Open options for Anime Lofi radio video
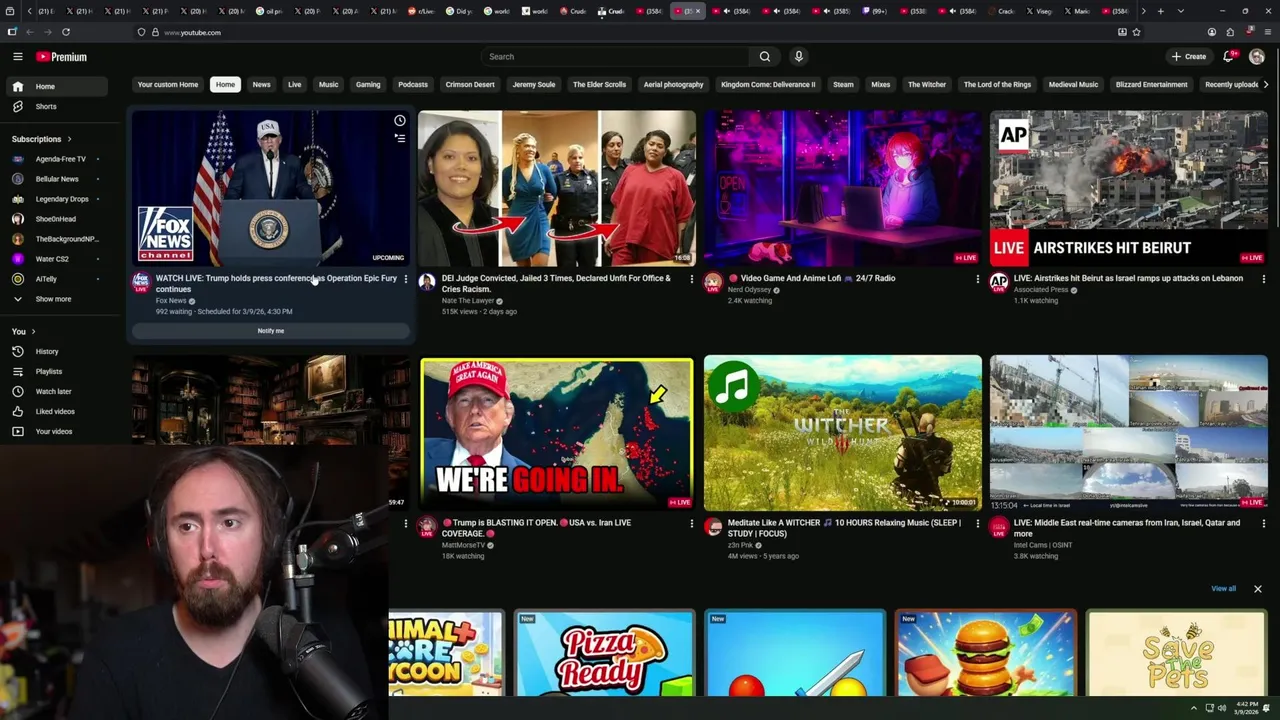Viewport: 1280px width, 720px height. point(977,279)
